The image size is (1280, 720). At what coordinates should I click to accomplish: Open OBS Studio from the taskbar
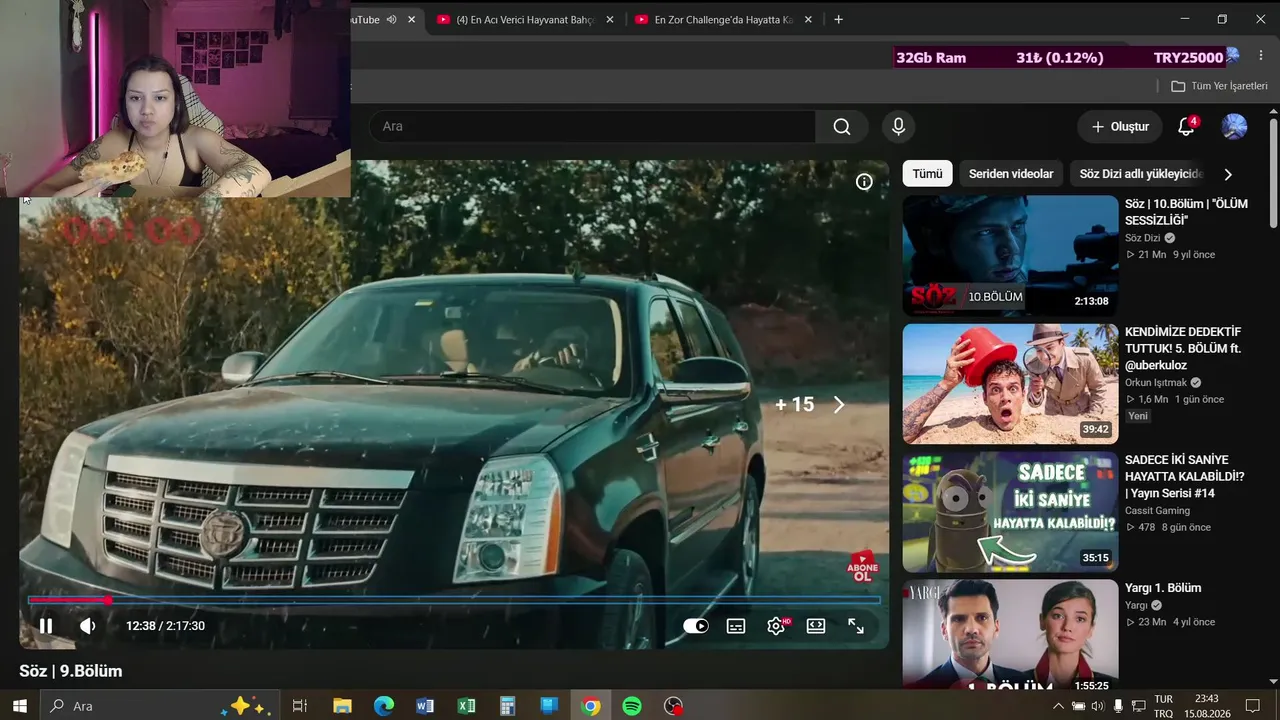click(674, 706)
